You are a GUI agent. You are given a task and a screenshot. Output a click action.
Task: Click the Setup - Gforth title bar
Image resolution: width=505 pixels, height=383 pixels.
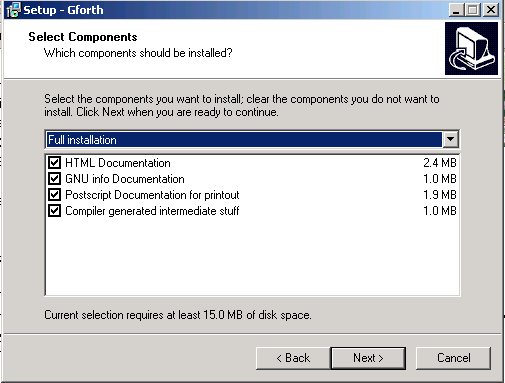click(x=233, y=10)
